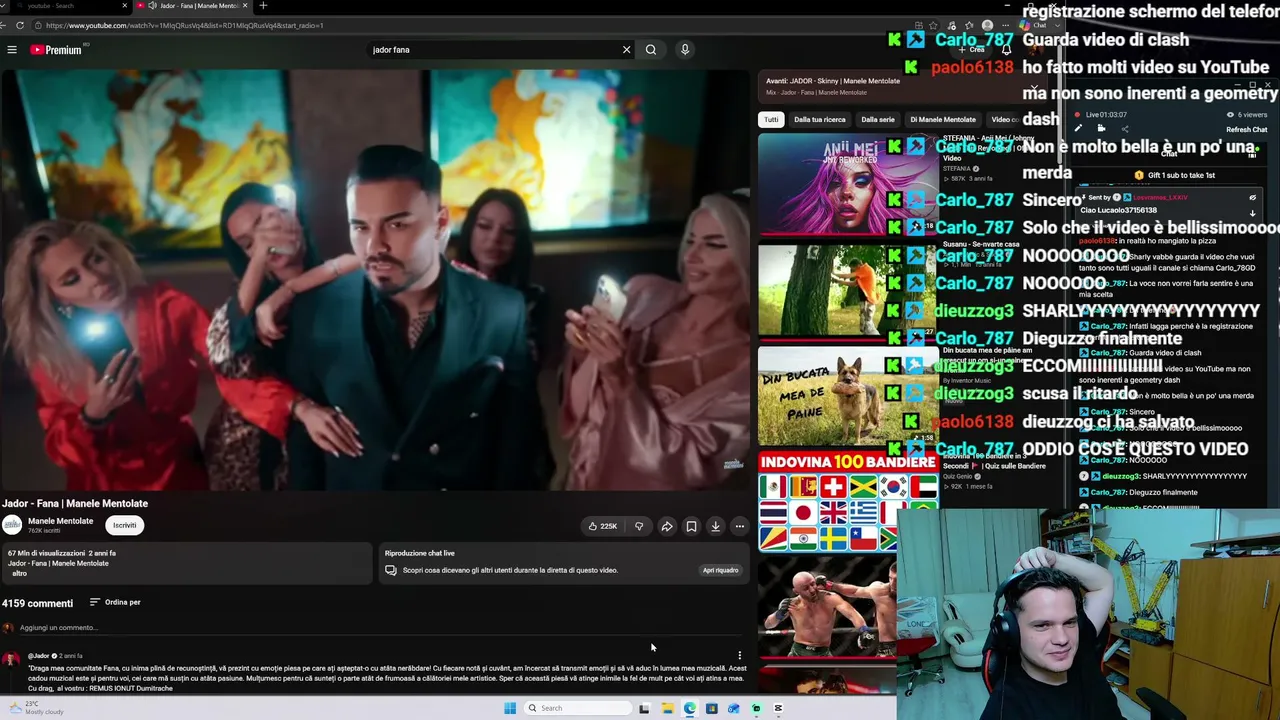Screen dimensions: 1280x720
Task: Open more actions menu under the video
Action: 740,526
